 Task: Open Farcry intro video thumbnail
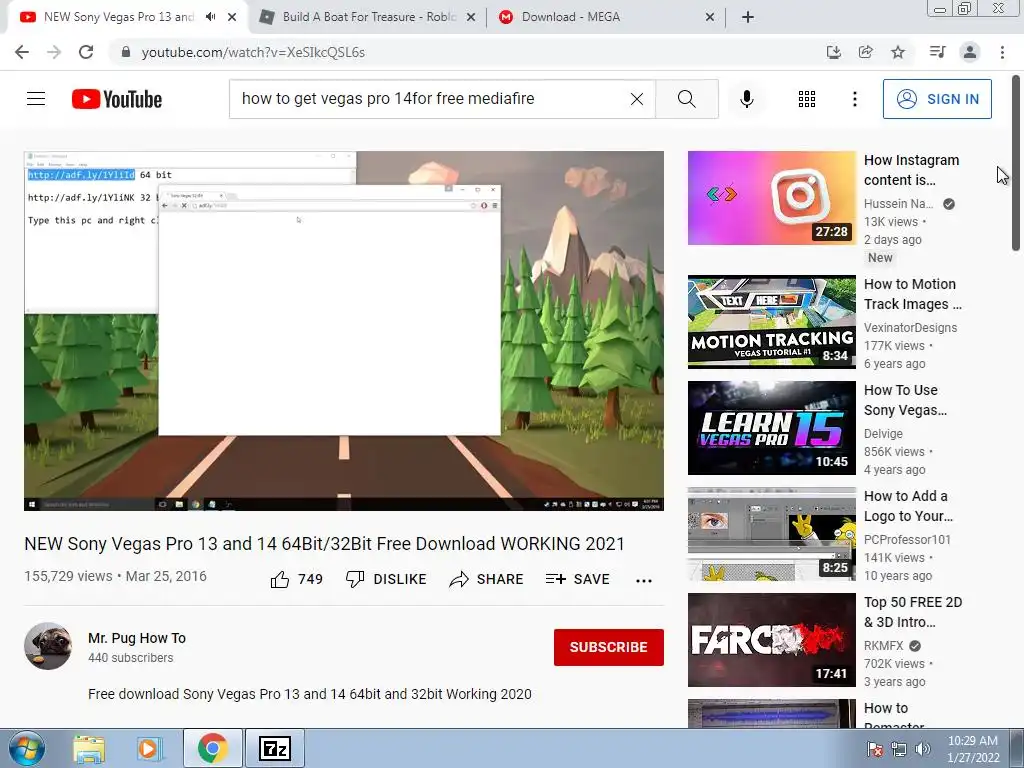click(772, 640)
